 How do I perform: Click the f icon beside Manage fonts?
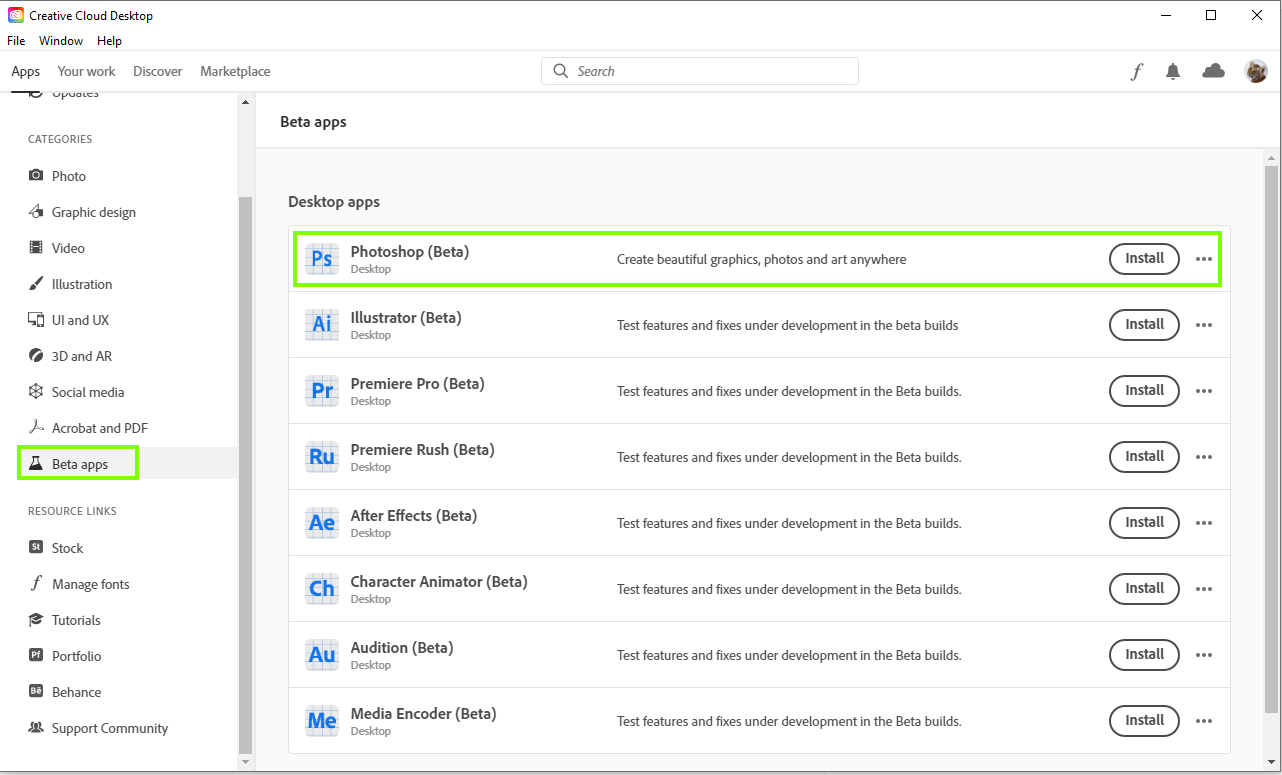coord(36,584)
